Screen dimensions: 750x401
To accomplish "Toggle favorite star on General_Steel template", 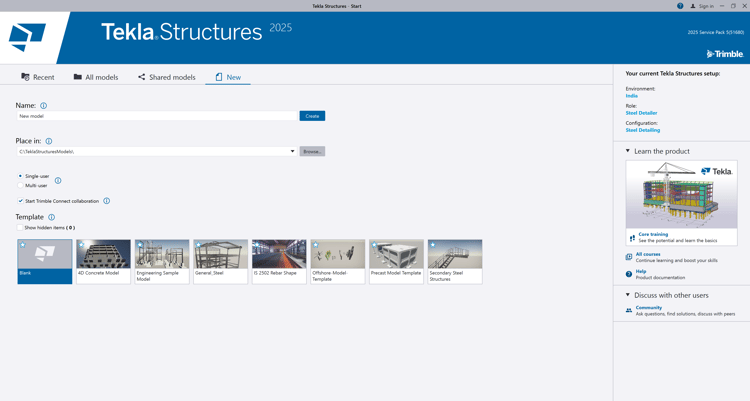I will click(x=199, y=245).
